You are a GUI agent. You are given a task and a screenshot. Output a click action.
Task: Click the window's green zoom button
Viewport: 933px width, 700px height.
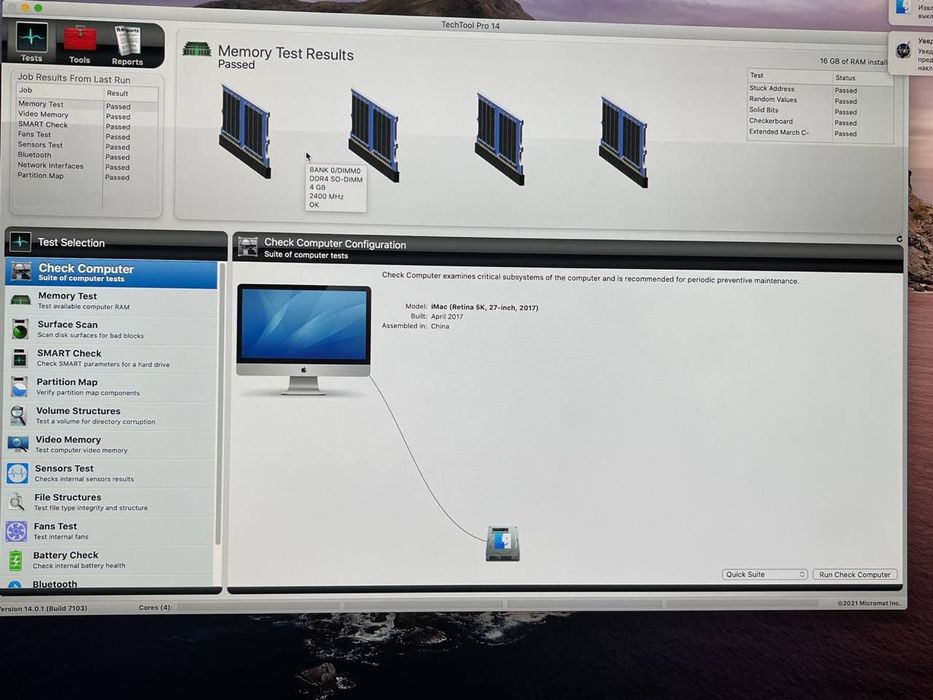tap(38, 8)
